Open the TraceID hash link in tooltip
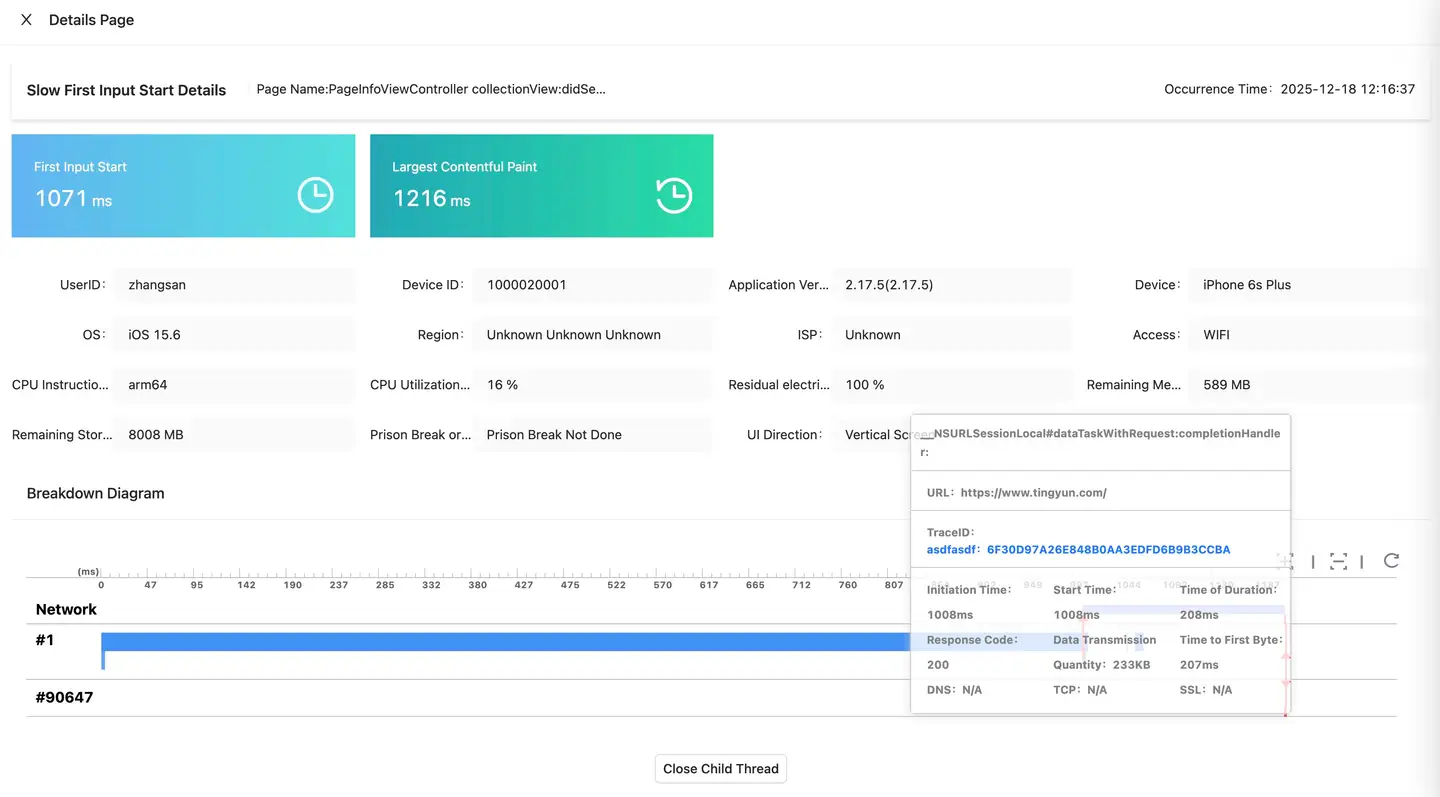The width and height of the screenshot is (1440, 797). tap(1108, 550)
